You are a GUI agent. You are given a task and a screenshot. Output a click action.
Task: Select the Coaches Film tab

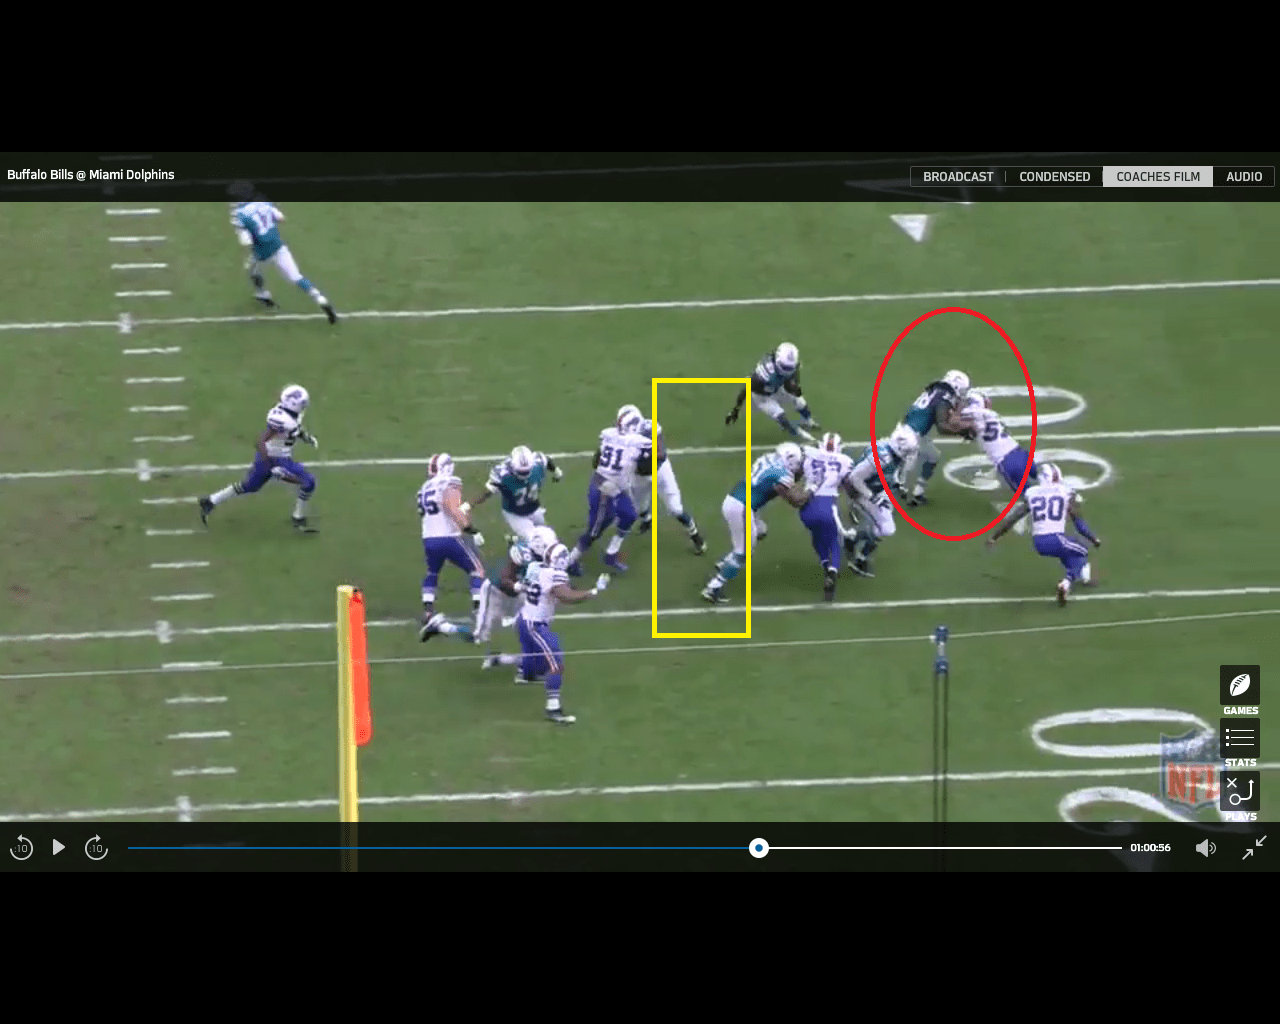coord(1157,177)
